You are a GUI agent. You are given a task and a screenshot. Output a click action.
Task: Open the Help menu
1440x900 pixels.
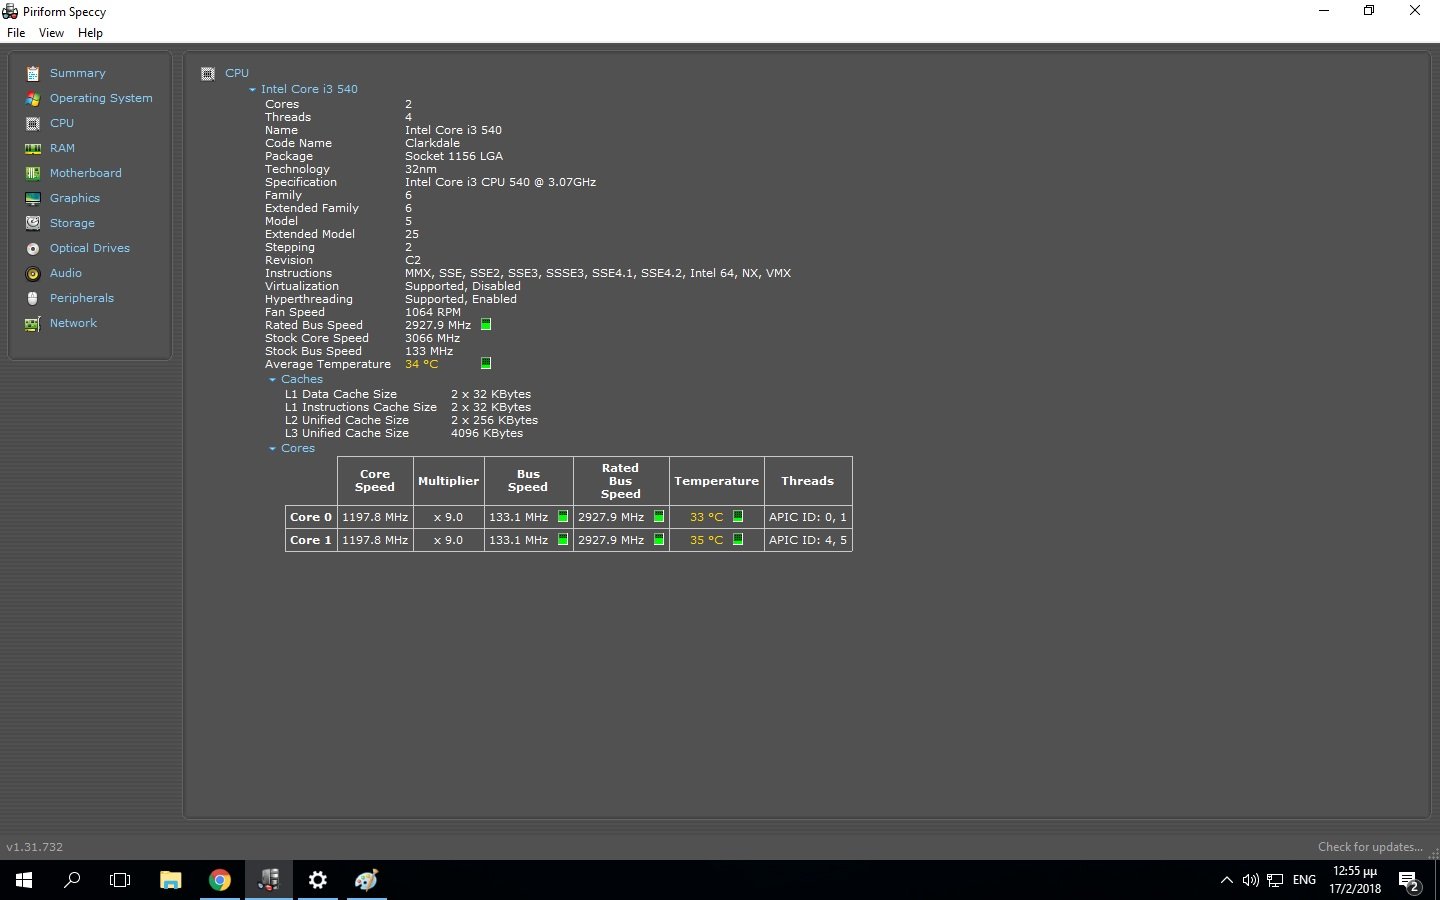pyautogui.click(x=90, y=33)
